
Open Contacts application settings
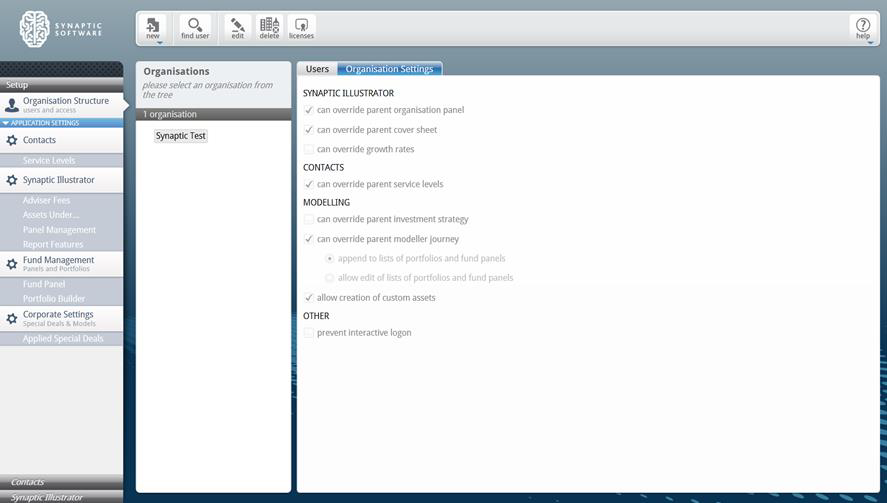click(x=62, y=140)
